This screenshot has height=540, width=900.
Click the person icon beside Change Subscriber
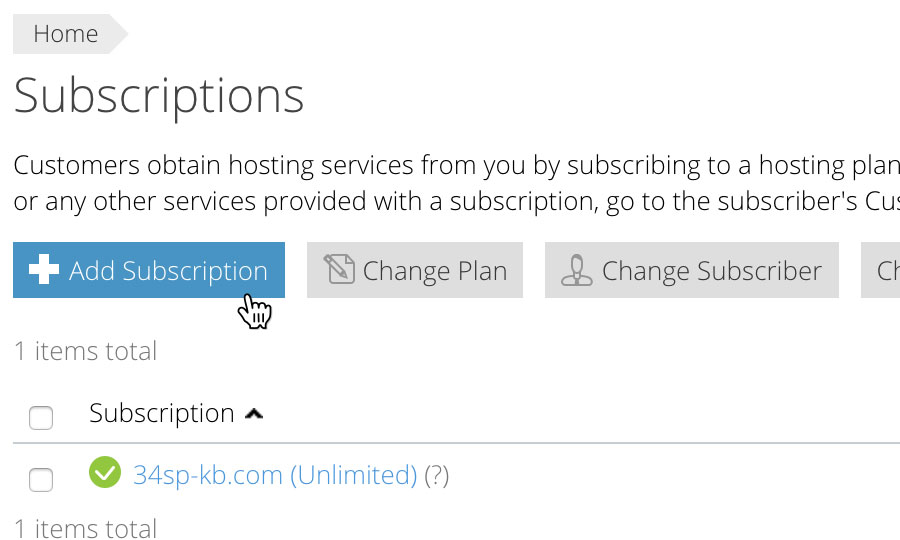click(x=577, y=270)
